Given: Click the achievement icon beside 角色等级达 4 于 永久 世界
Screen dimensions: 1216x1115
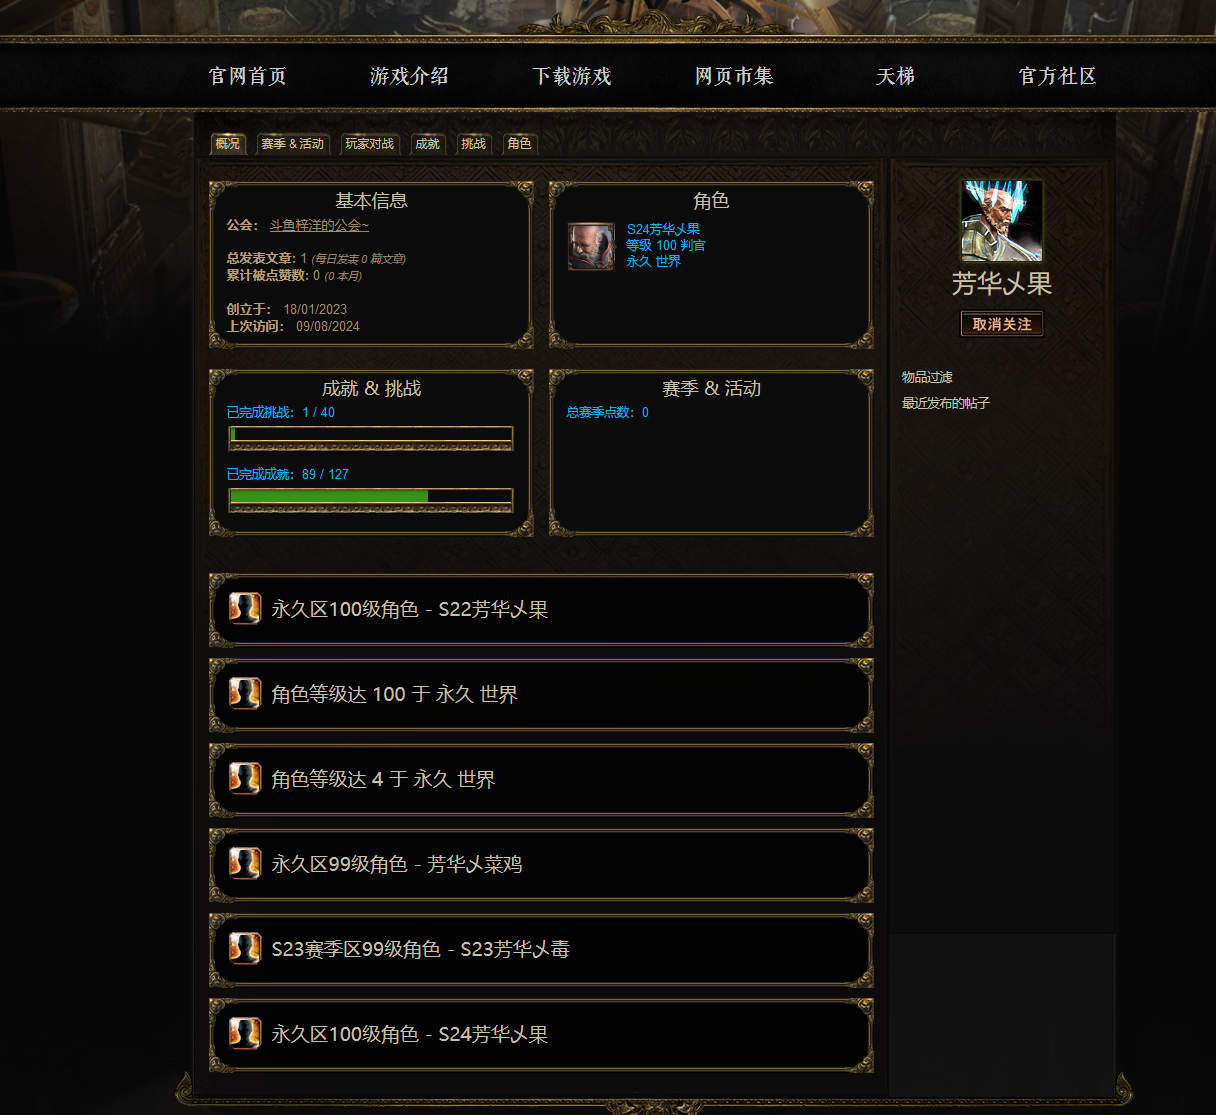Looking at the screenshot, I should 245,778.
